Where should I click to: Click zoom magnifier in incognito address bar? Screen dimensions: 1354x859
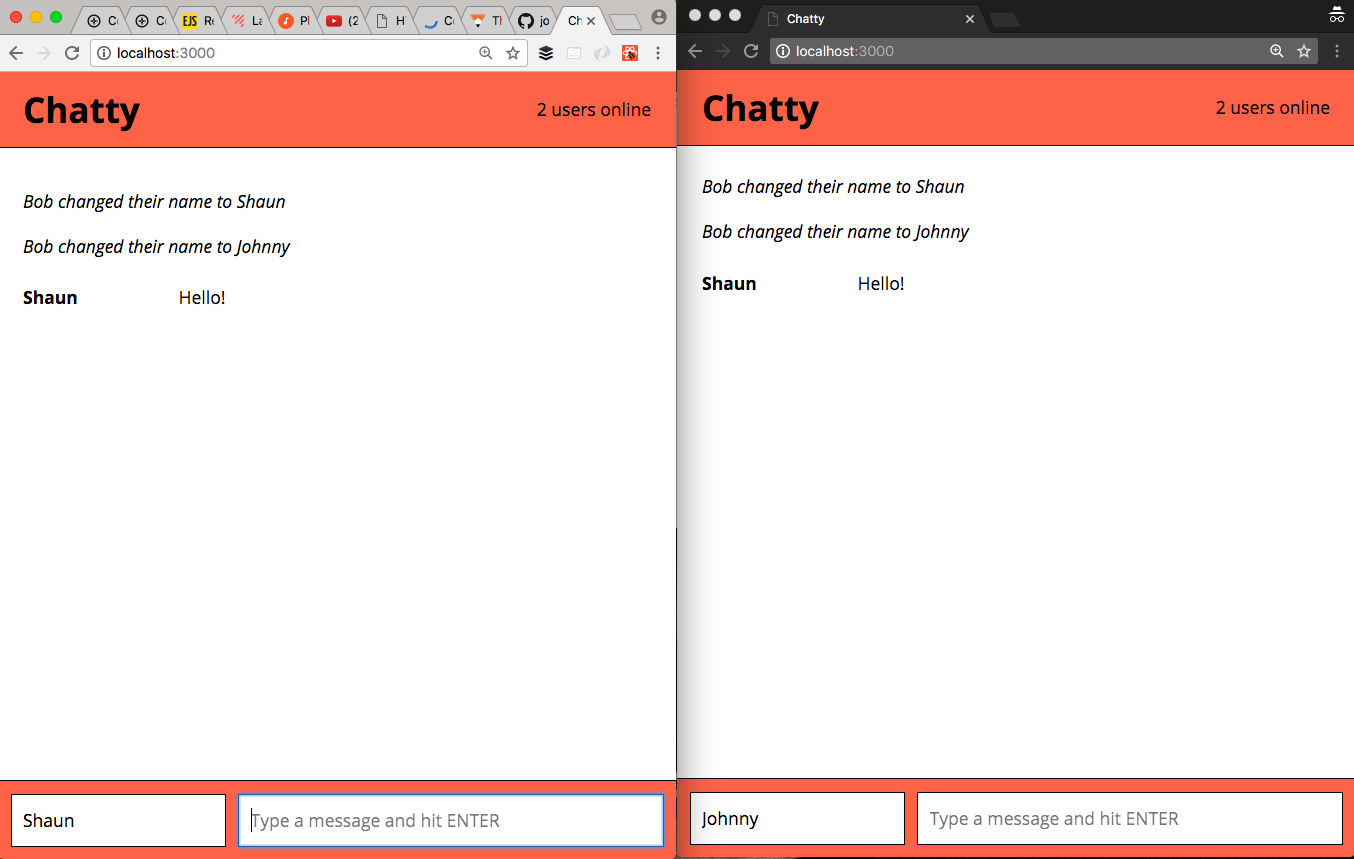[x=1277, y=51]
